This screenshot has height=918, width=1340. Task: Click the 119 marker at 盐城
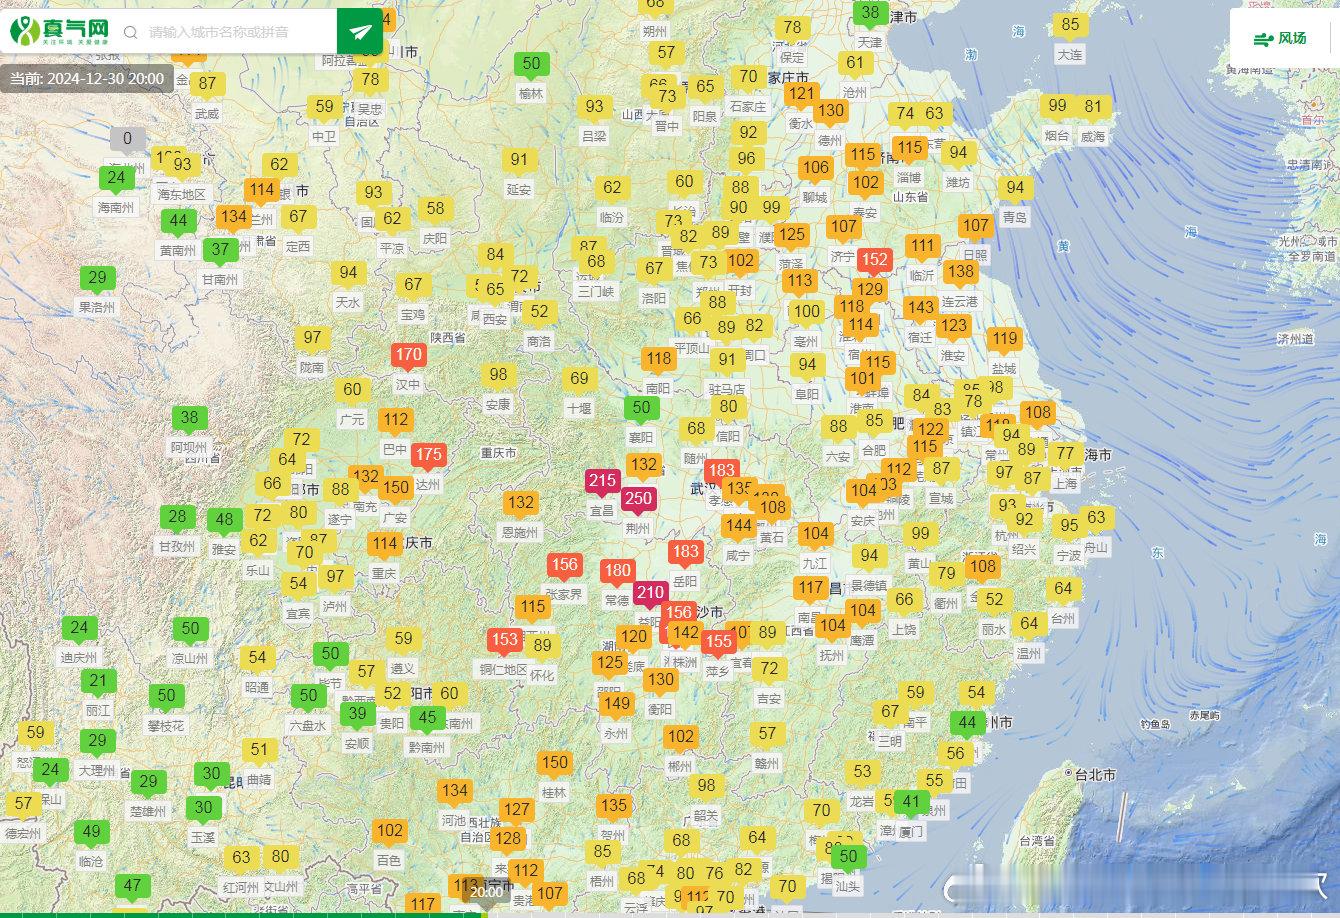pos(1004,339)
